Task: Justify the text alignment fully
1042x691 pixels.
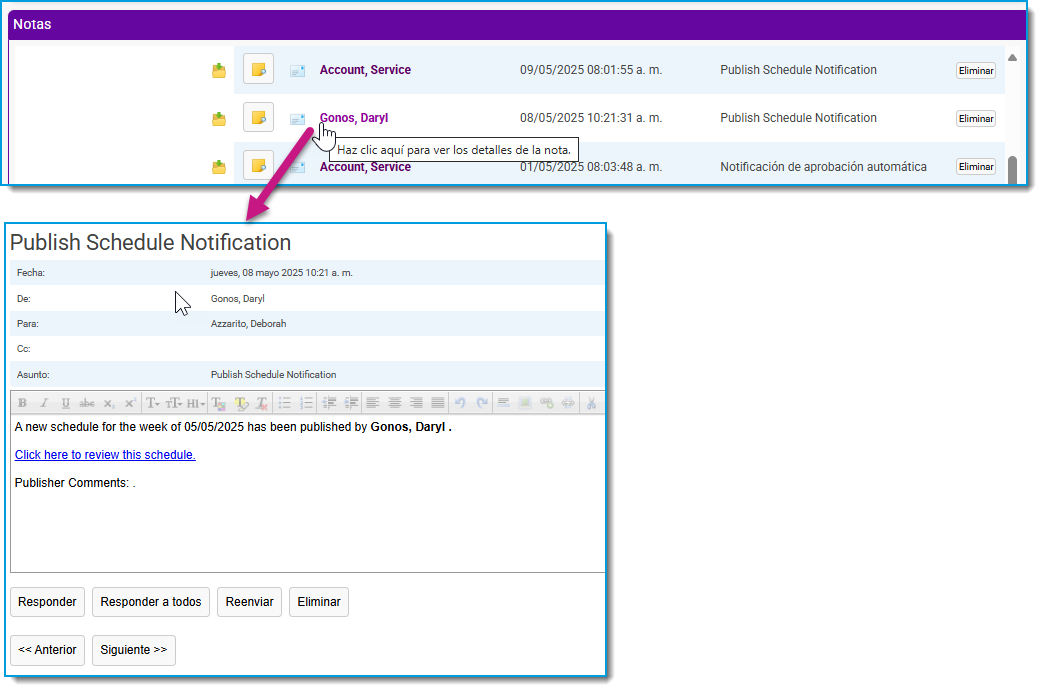Action: pos(438,403)
